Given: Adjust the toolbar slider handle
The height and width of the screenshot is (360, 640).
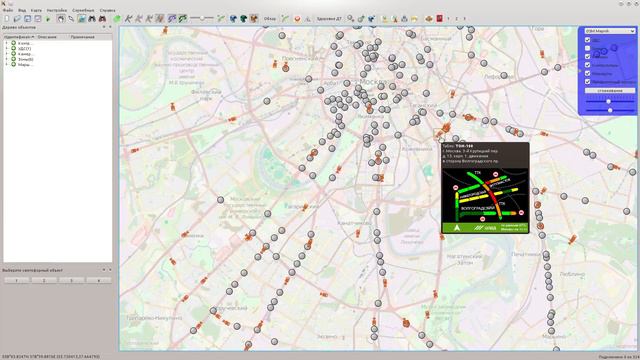Looking at the screenshot, I should pyautogui.click(x=202, y=18).
